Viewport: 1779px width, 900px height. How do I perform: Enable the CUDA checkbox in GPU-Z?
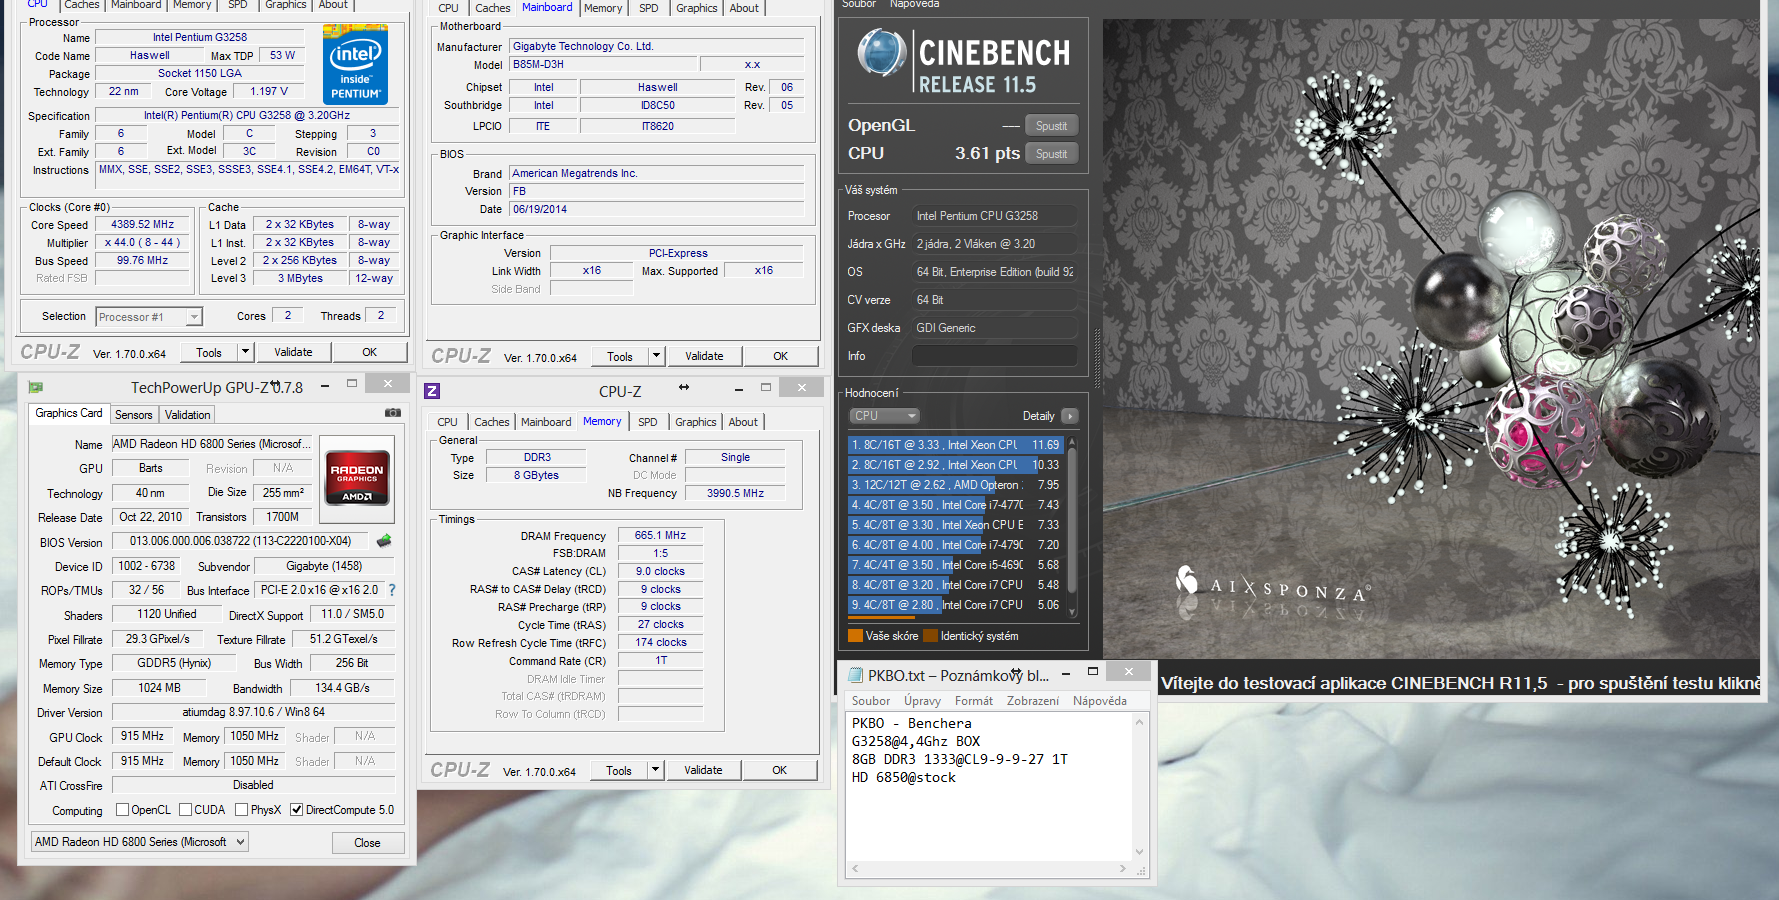click(185, 810)
